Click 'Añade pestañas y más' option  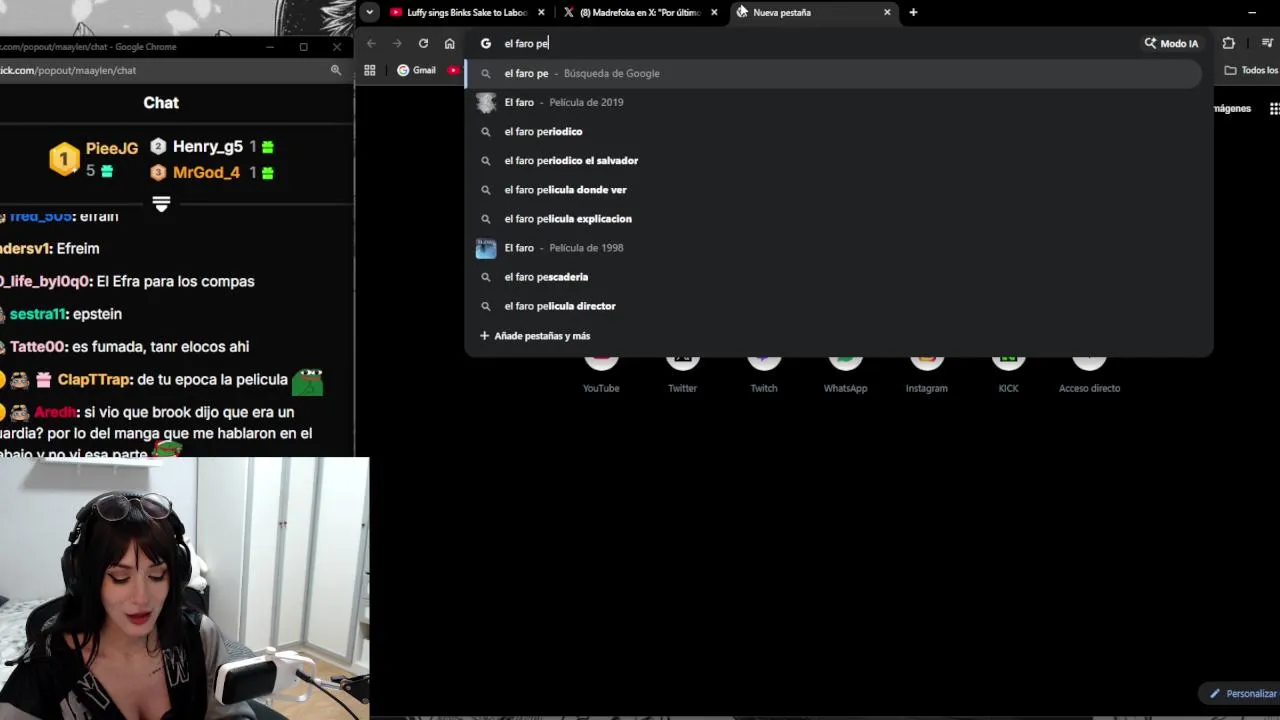click(x=535, y=336)
